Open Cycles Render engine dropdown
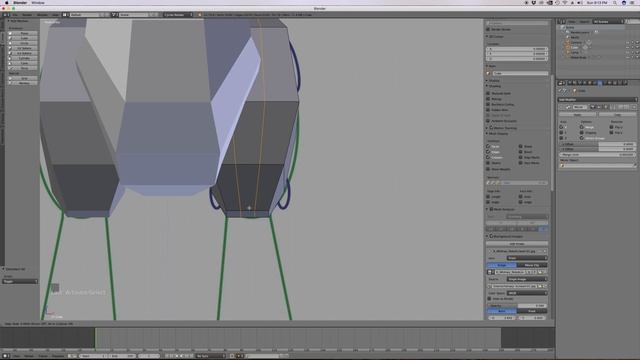The width and height of the screenshot is (640, 360). 178,15
